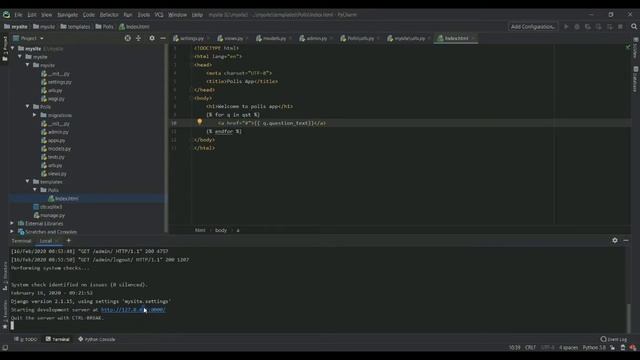This screenshot has height=360, width=640.
Task: Open the VCS menu
Action: coord(159,14)
